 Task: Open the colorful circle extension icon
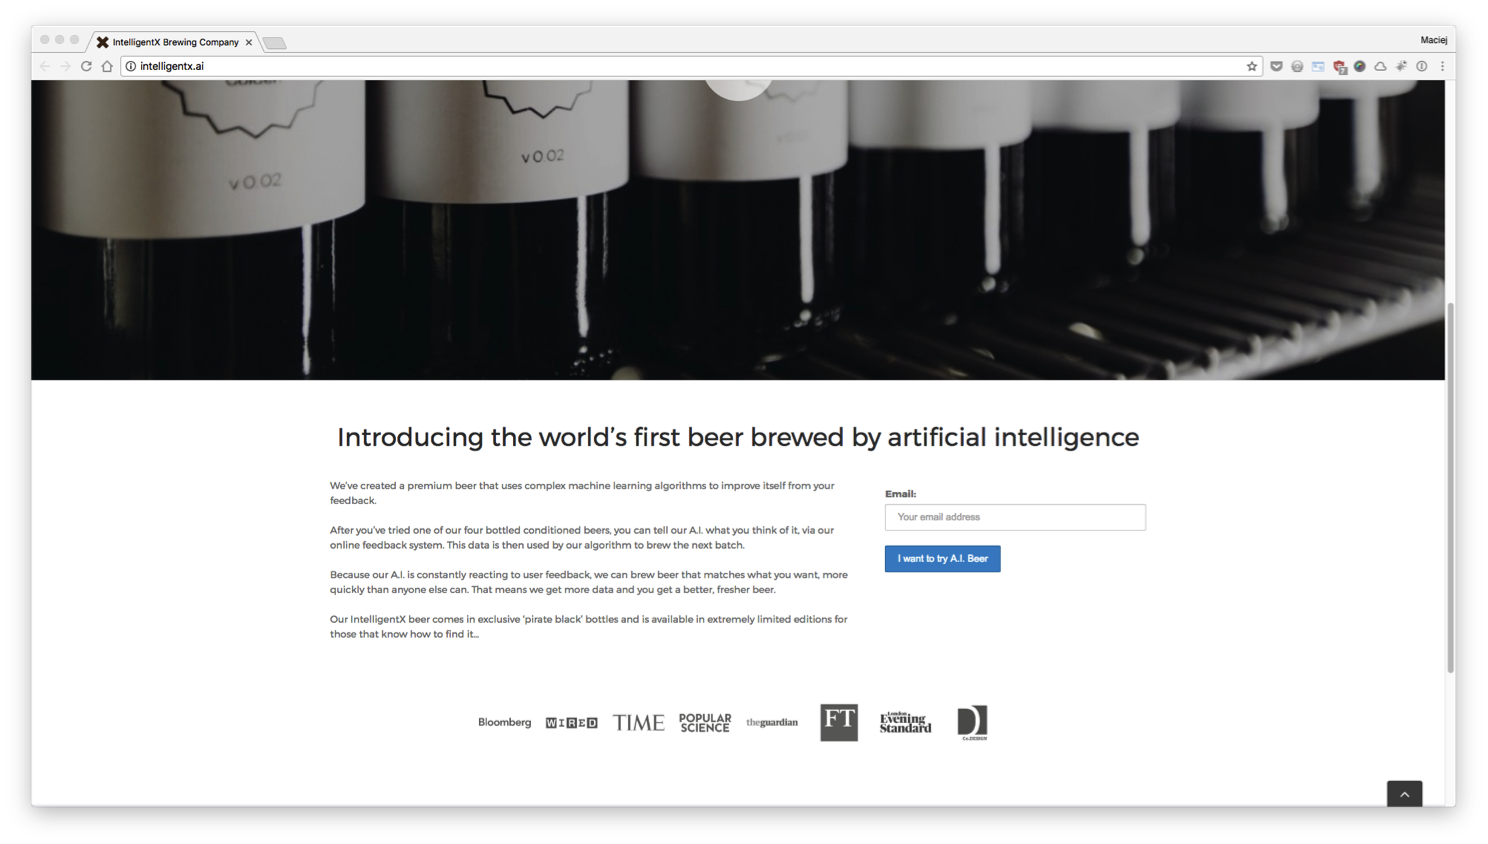pos(1359,66)
